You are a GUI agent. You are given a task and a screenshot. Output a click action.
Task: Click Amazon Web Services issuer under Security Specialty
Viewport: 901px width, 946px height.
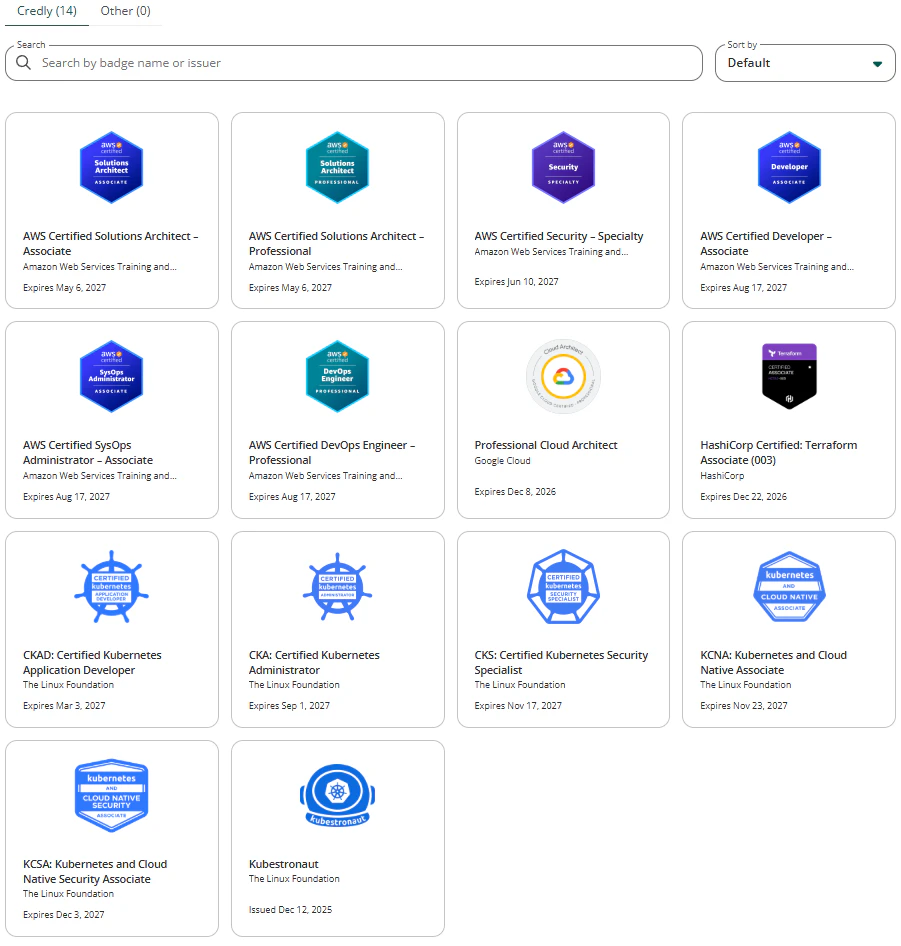click(x=551, y=252)
